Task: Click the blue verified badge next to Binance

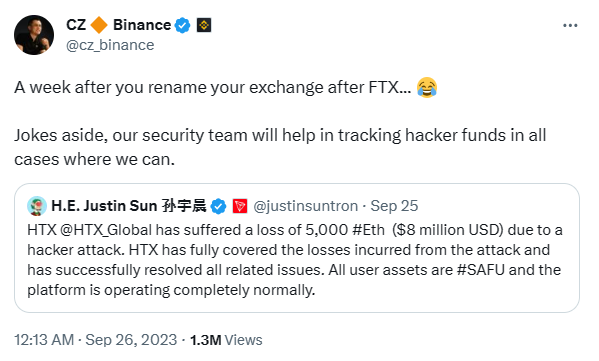Action: (x=183, y=25)
